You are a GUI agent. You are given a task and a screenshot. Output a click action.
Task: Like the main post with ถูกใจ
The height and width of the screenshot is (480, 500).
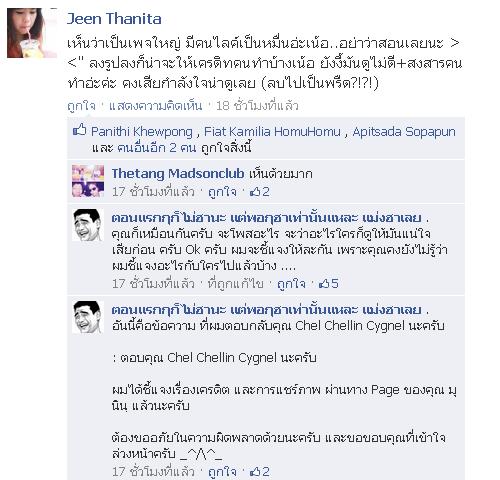[81, 106]
